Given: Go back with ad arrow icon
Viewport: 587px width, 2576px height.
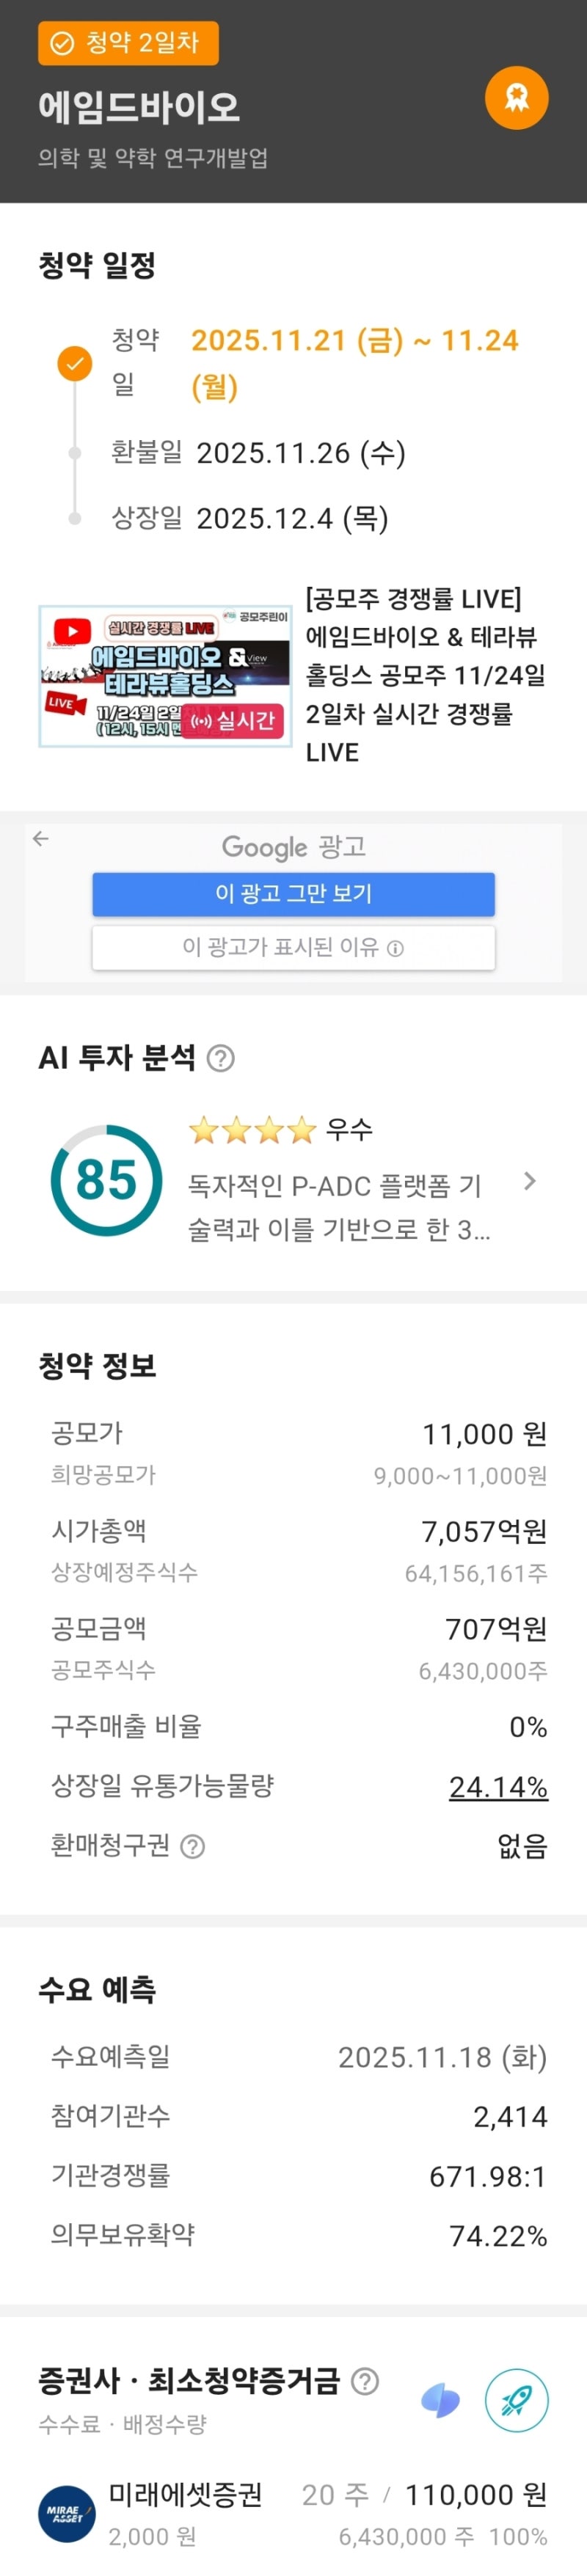Looking at the screenshot, I should (x=41, y=838).
